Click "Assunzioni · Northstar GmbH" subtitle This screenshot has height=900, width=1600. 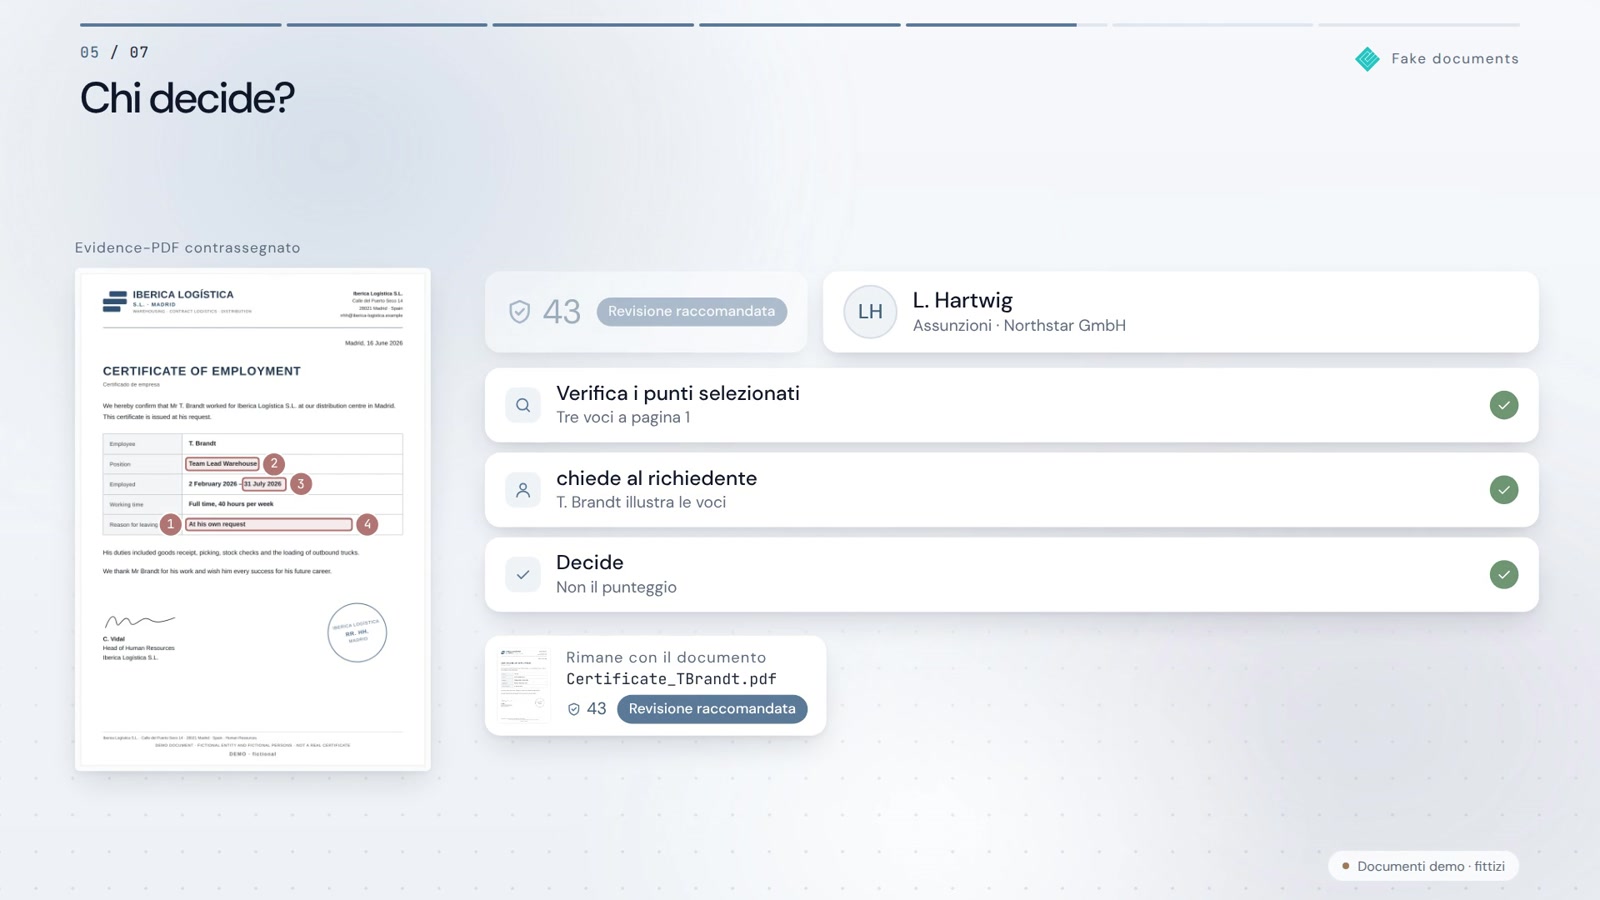[x=1019, y=326]
